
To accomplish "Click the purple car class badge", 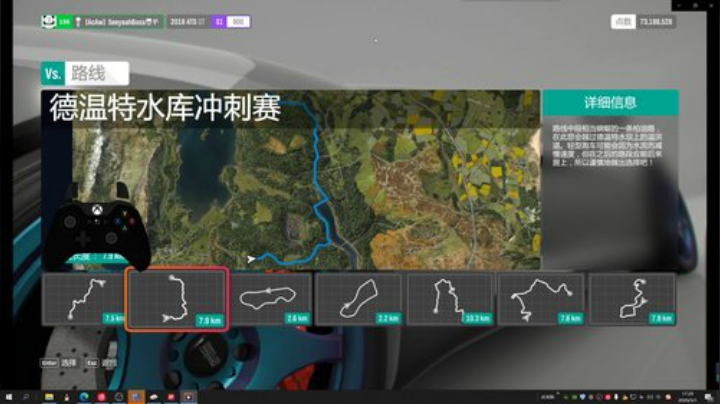I will coord(219,22).
